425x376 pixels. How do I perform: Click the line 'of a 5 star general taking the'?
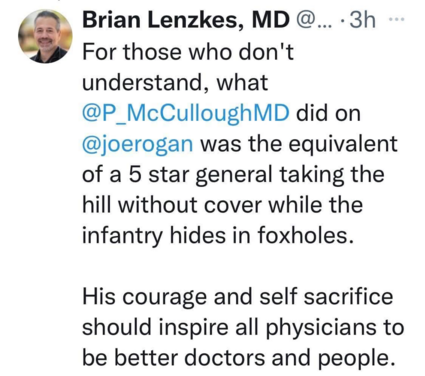(x=233, y=174)
